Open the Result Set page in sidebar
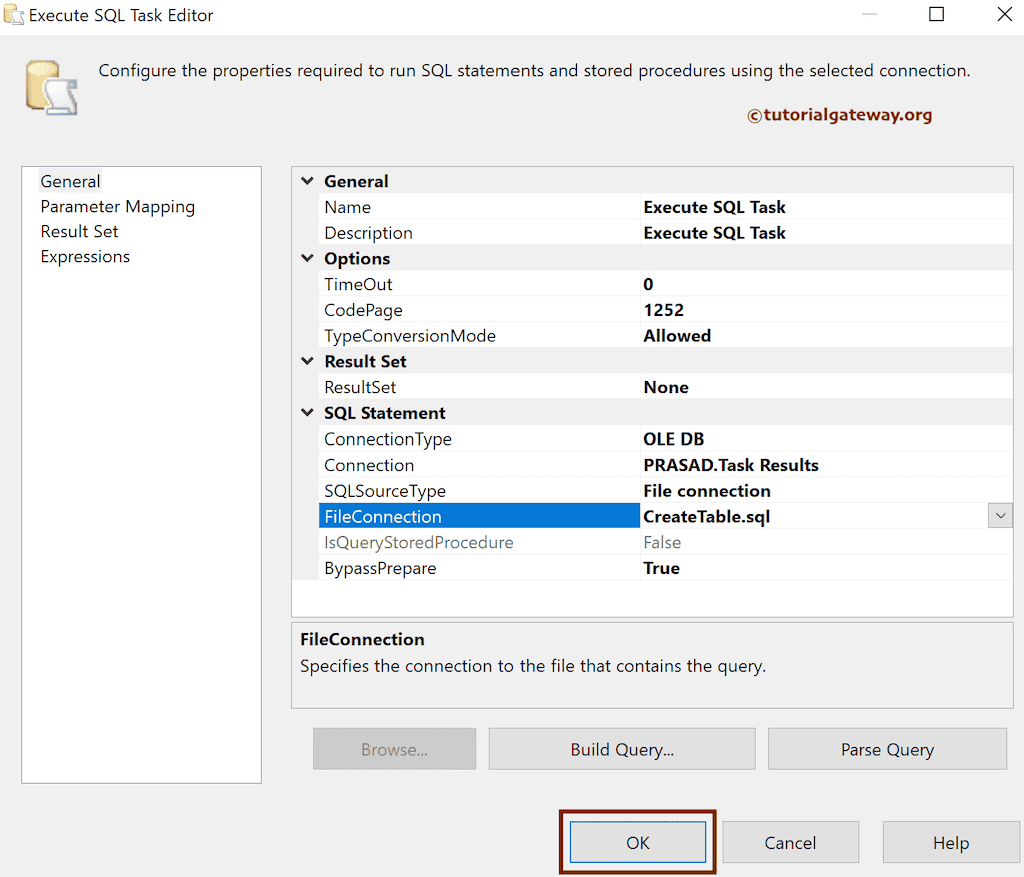 (79, 231)
